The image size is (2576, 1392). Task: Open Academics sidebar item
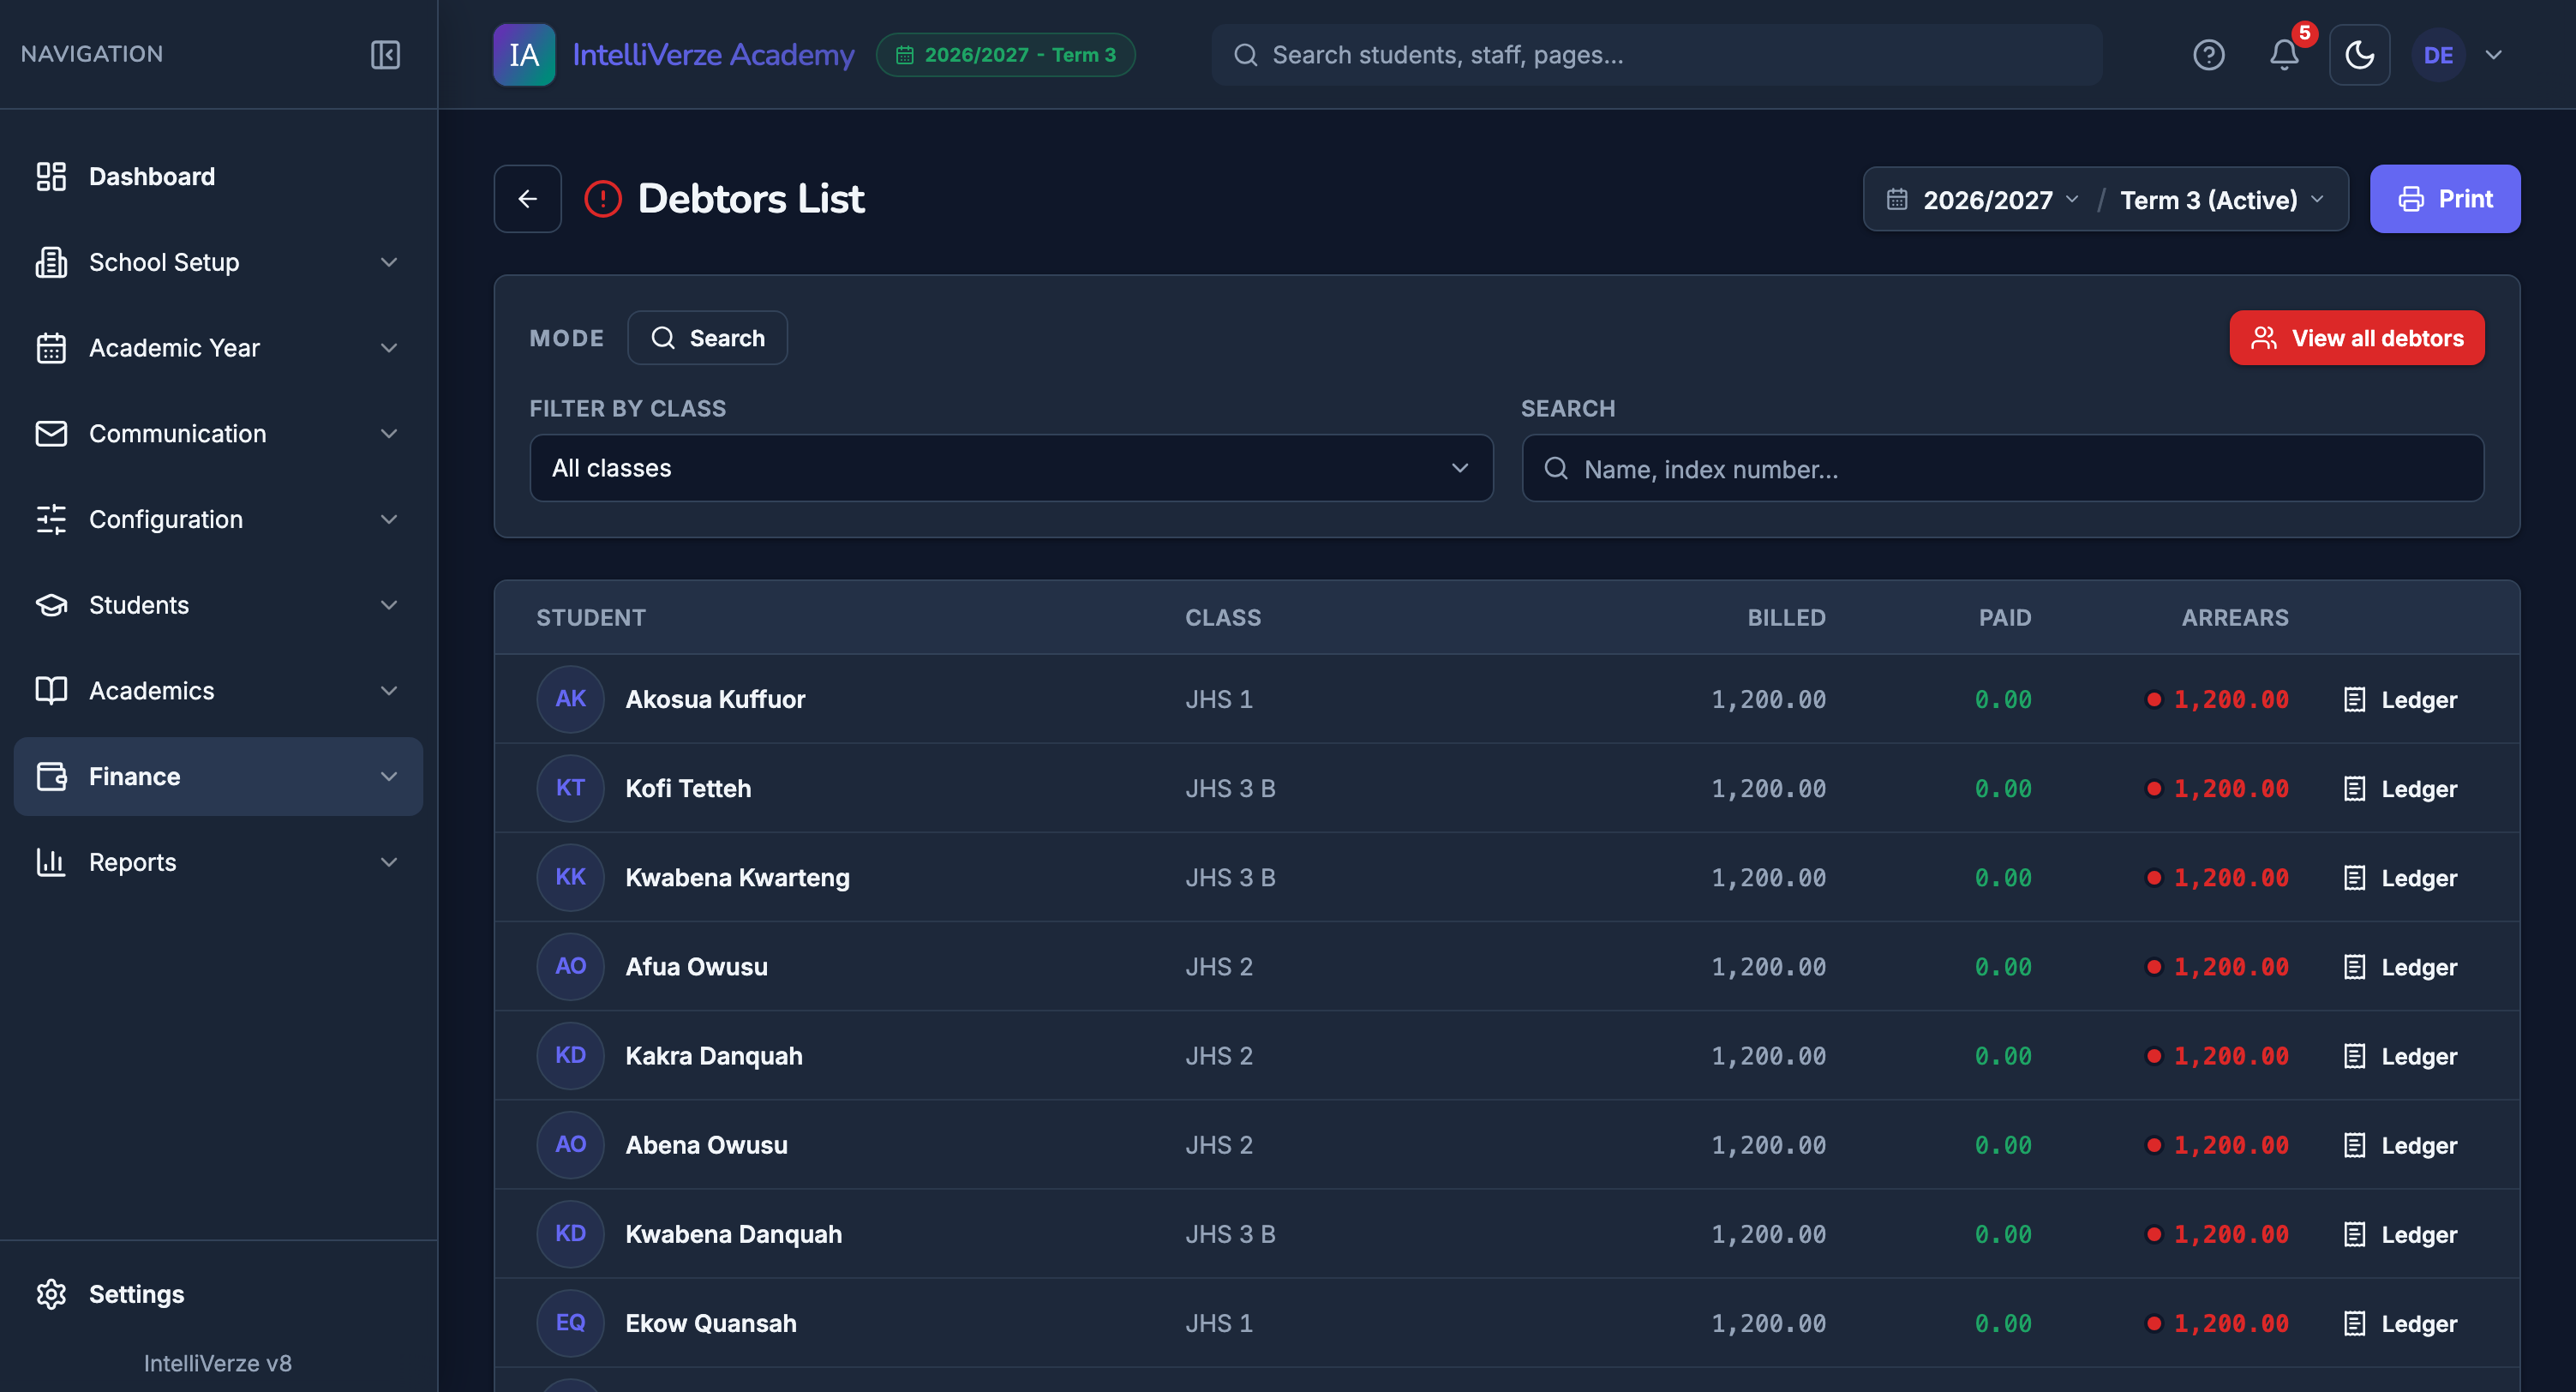pyautogui.click(x=218, y=691)
